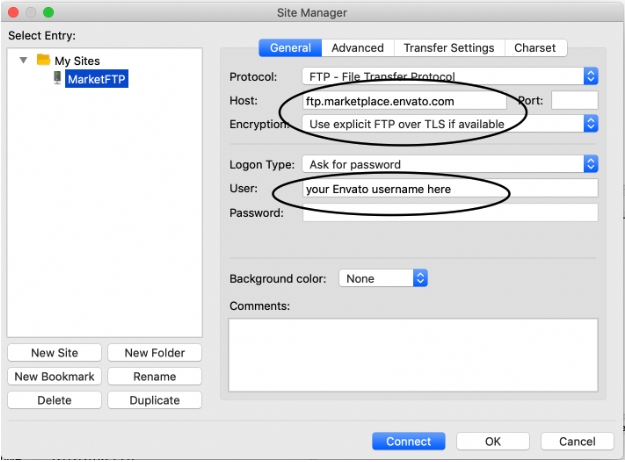The height and width of the screenshot is (462, 625).
Task: Open the Protocol dropdown
Action: pyautogui.click(x=449, y=76)
